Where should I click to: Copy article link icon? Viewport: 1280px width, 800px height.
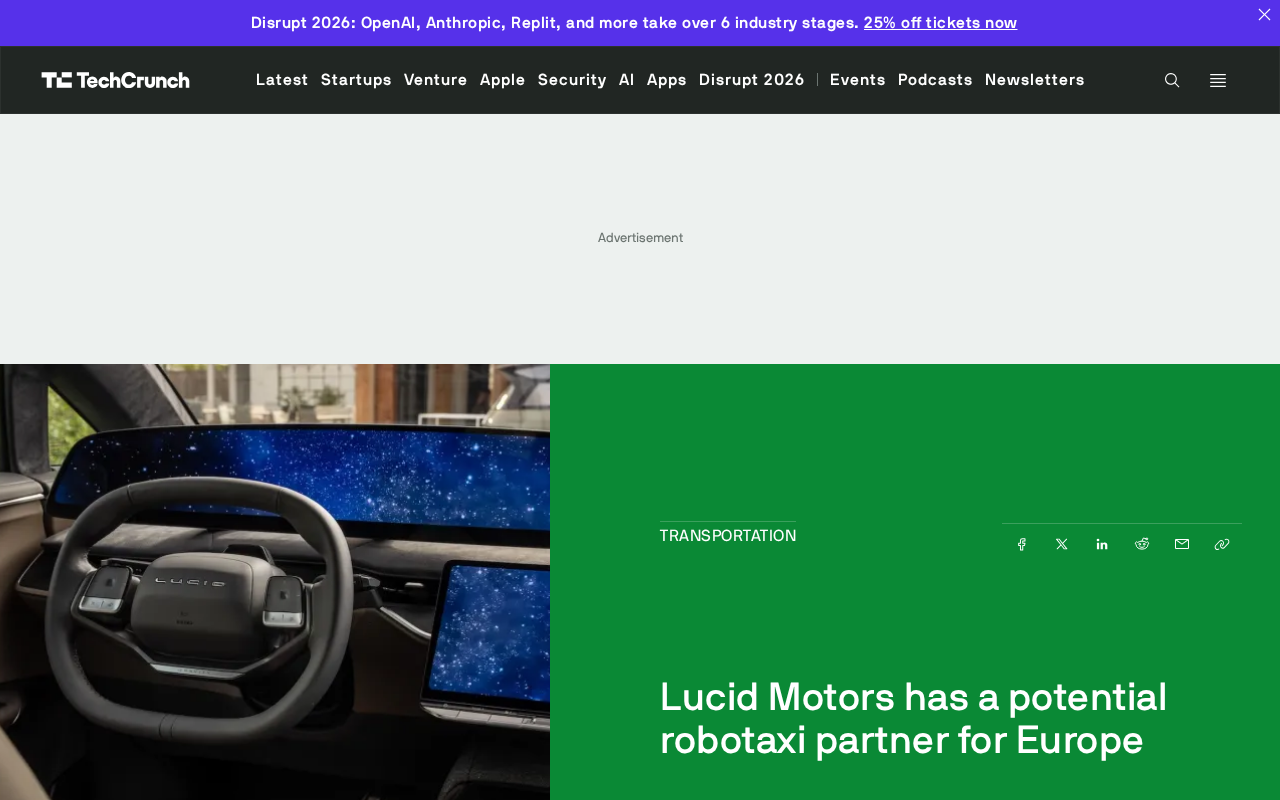(1222, 544)
